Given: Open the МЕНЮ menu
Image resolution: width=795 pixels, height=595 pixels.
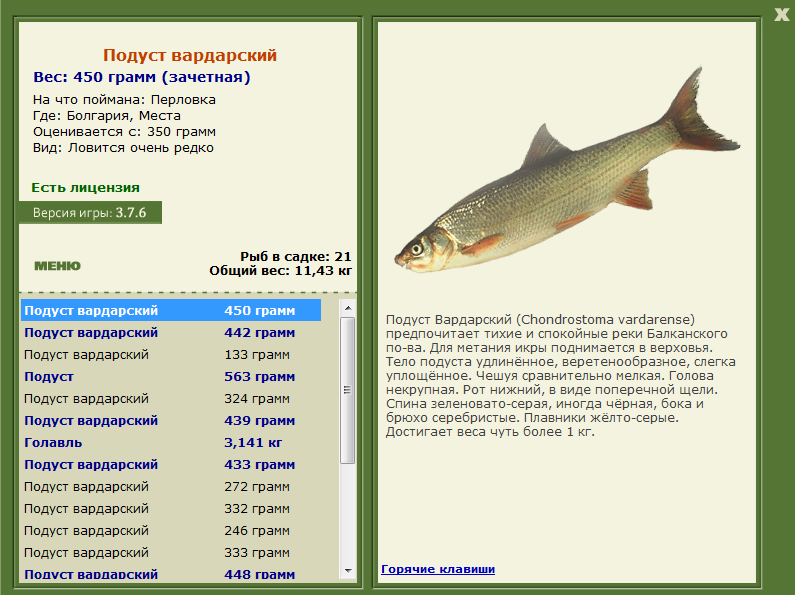Looking at the screenshot, I should coord(57,266).
